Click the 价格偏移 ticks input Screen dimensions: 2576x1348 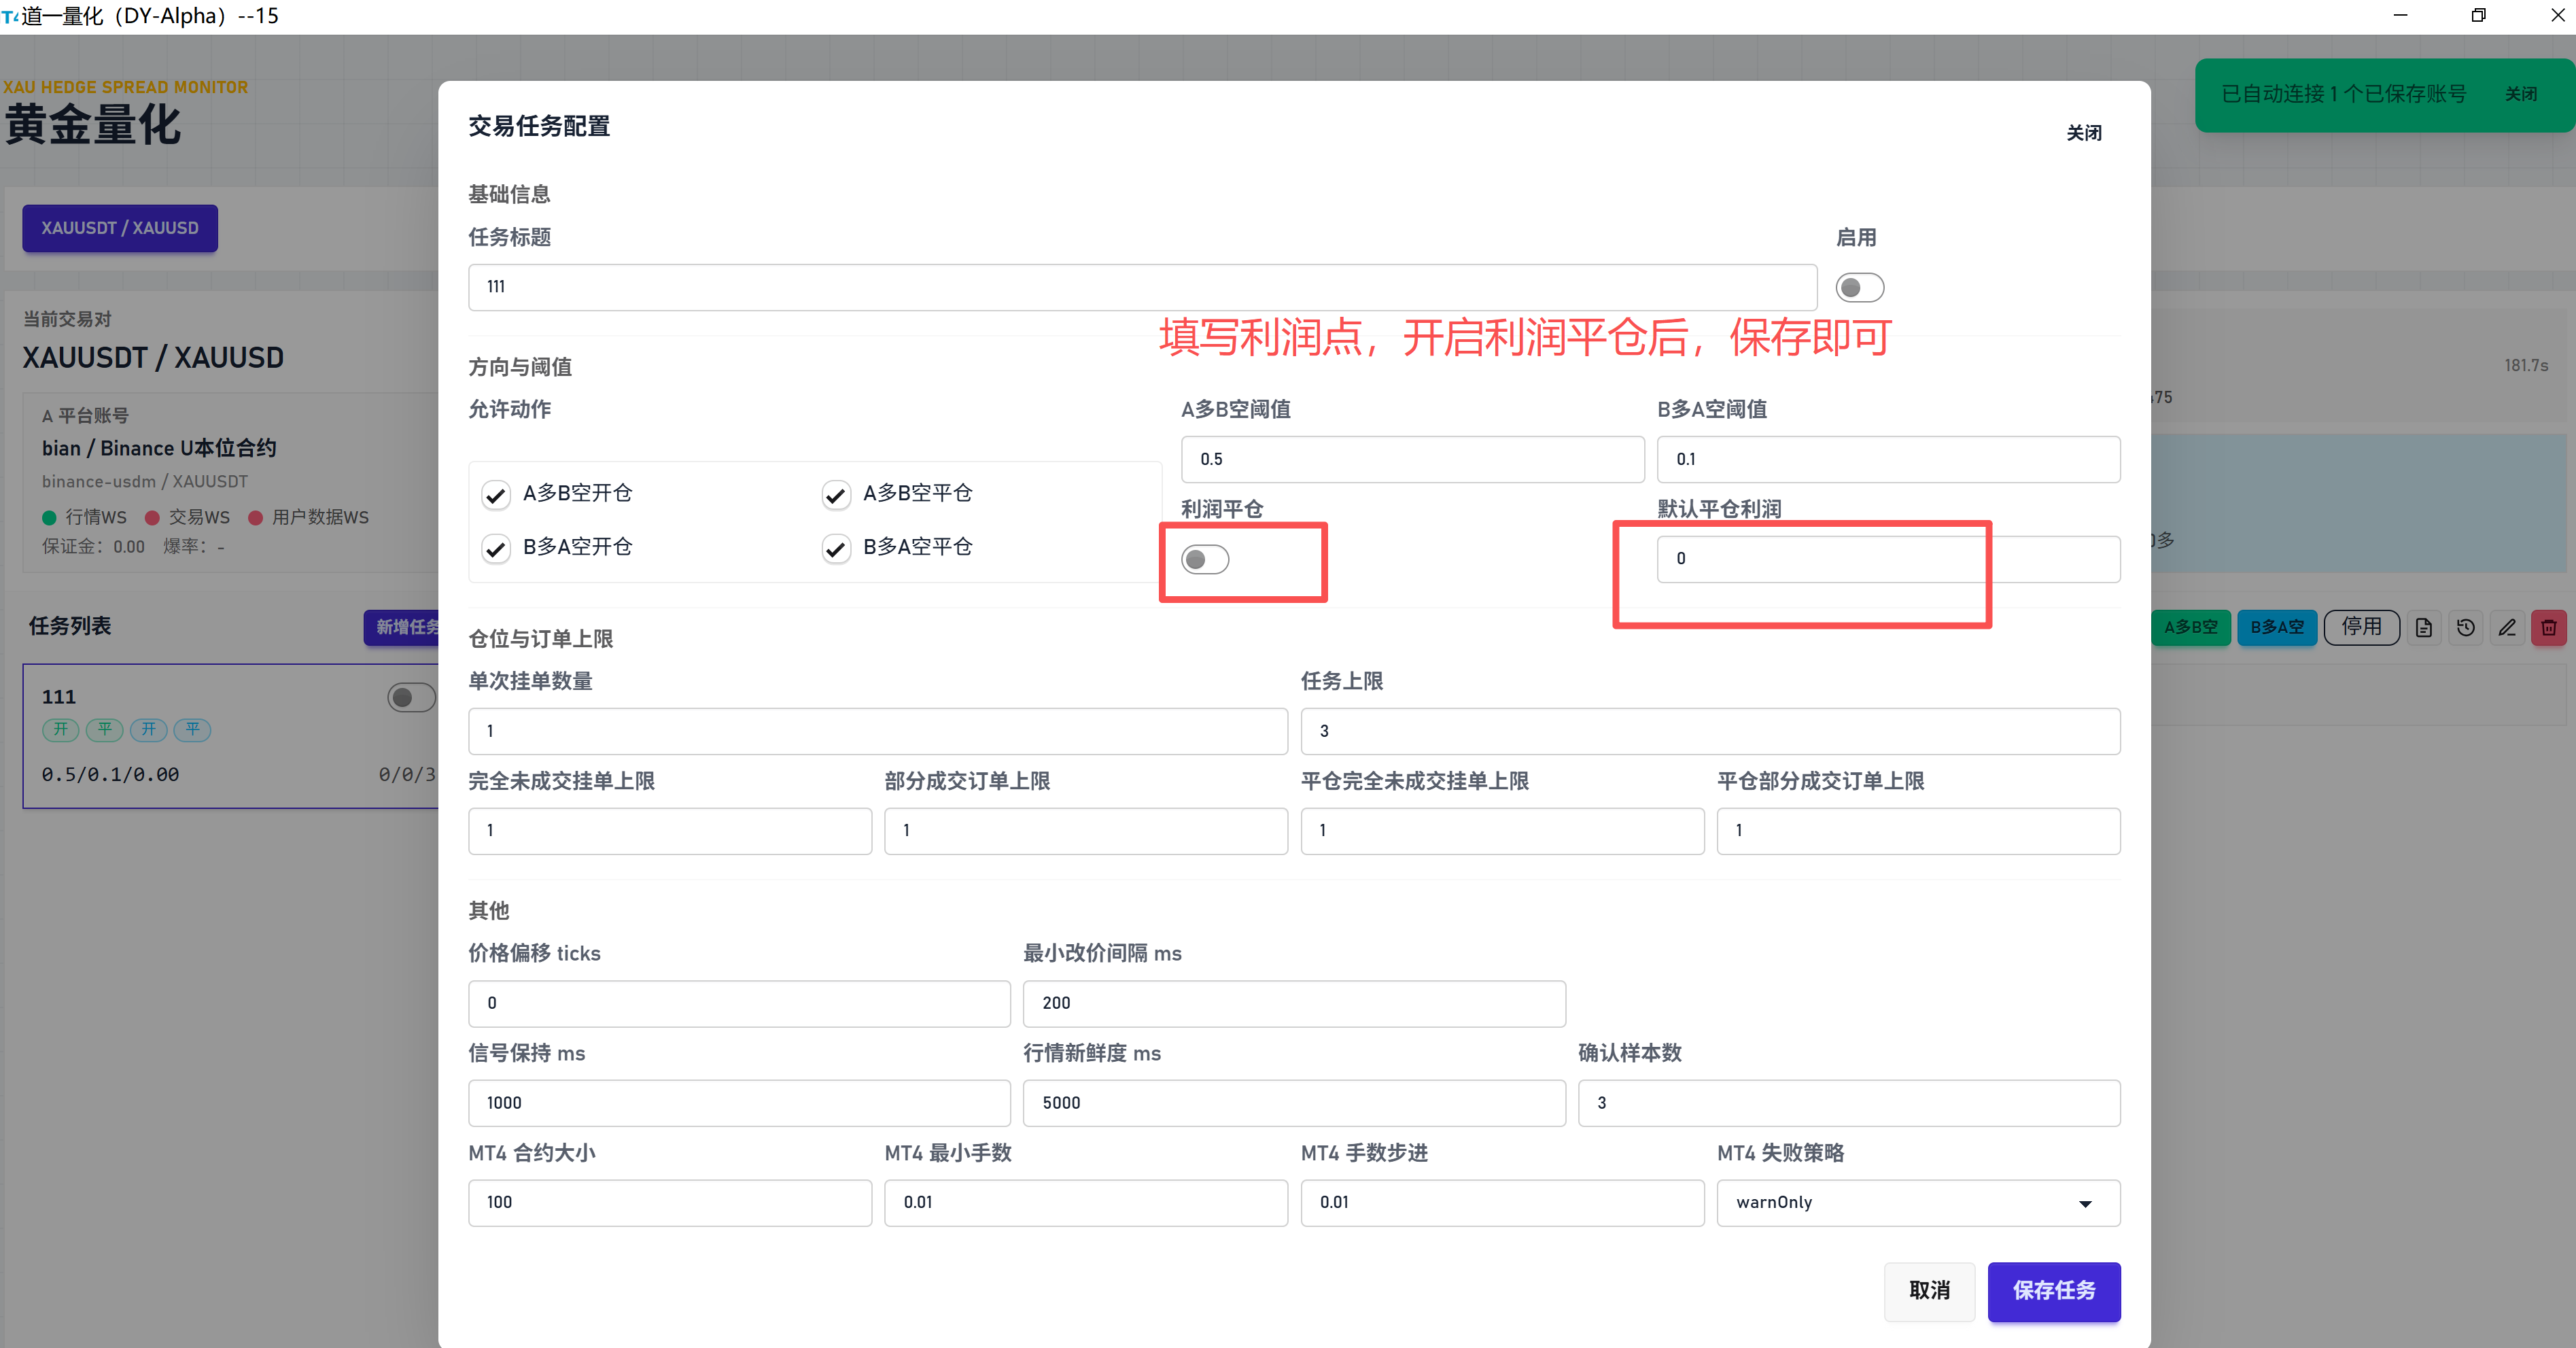tap(739, 1003)
